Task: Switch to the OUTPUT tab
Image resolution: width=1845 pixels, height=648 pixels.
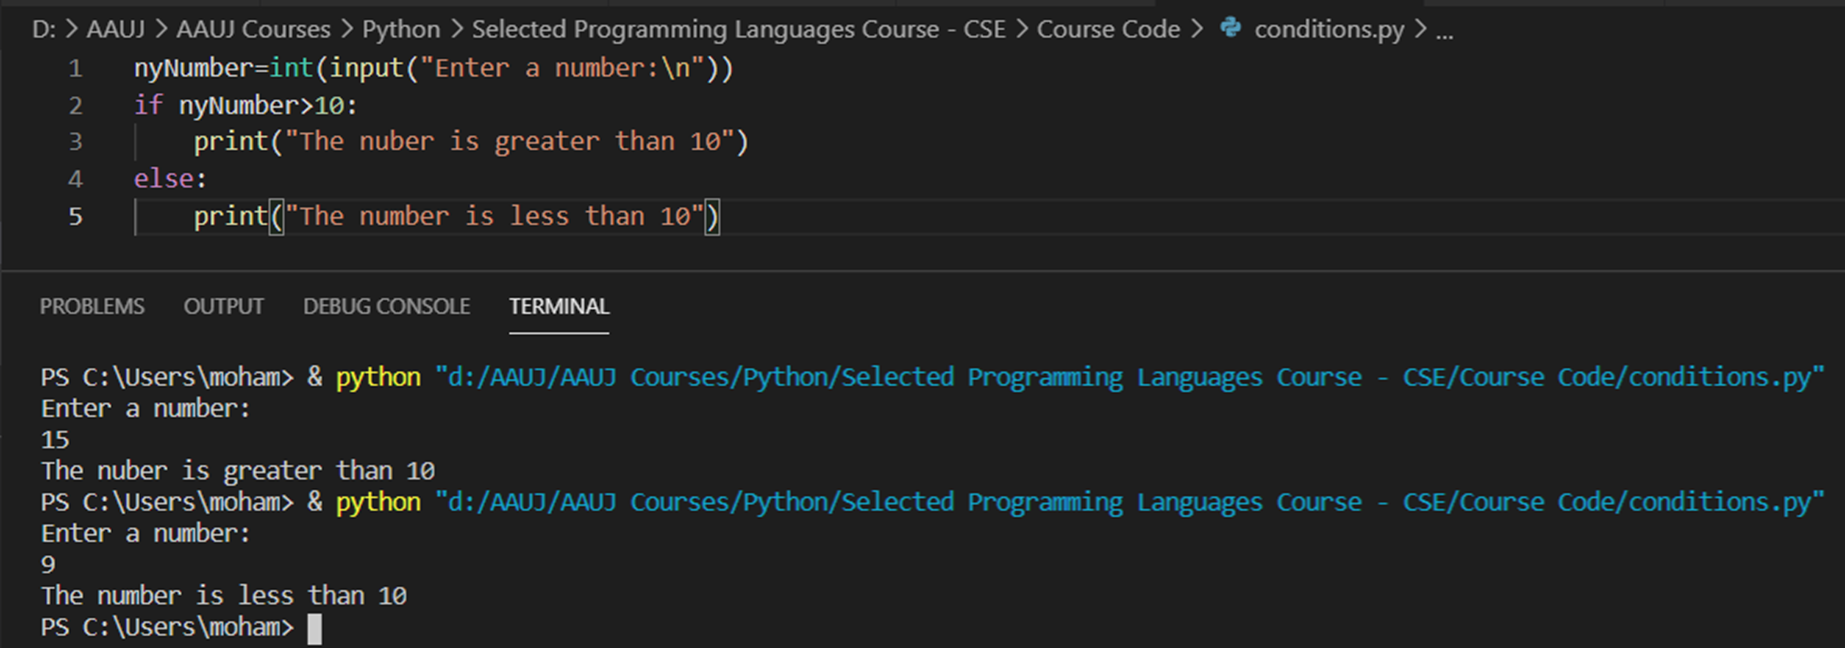Action: click(223, 306)
